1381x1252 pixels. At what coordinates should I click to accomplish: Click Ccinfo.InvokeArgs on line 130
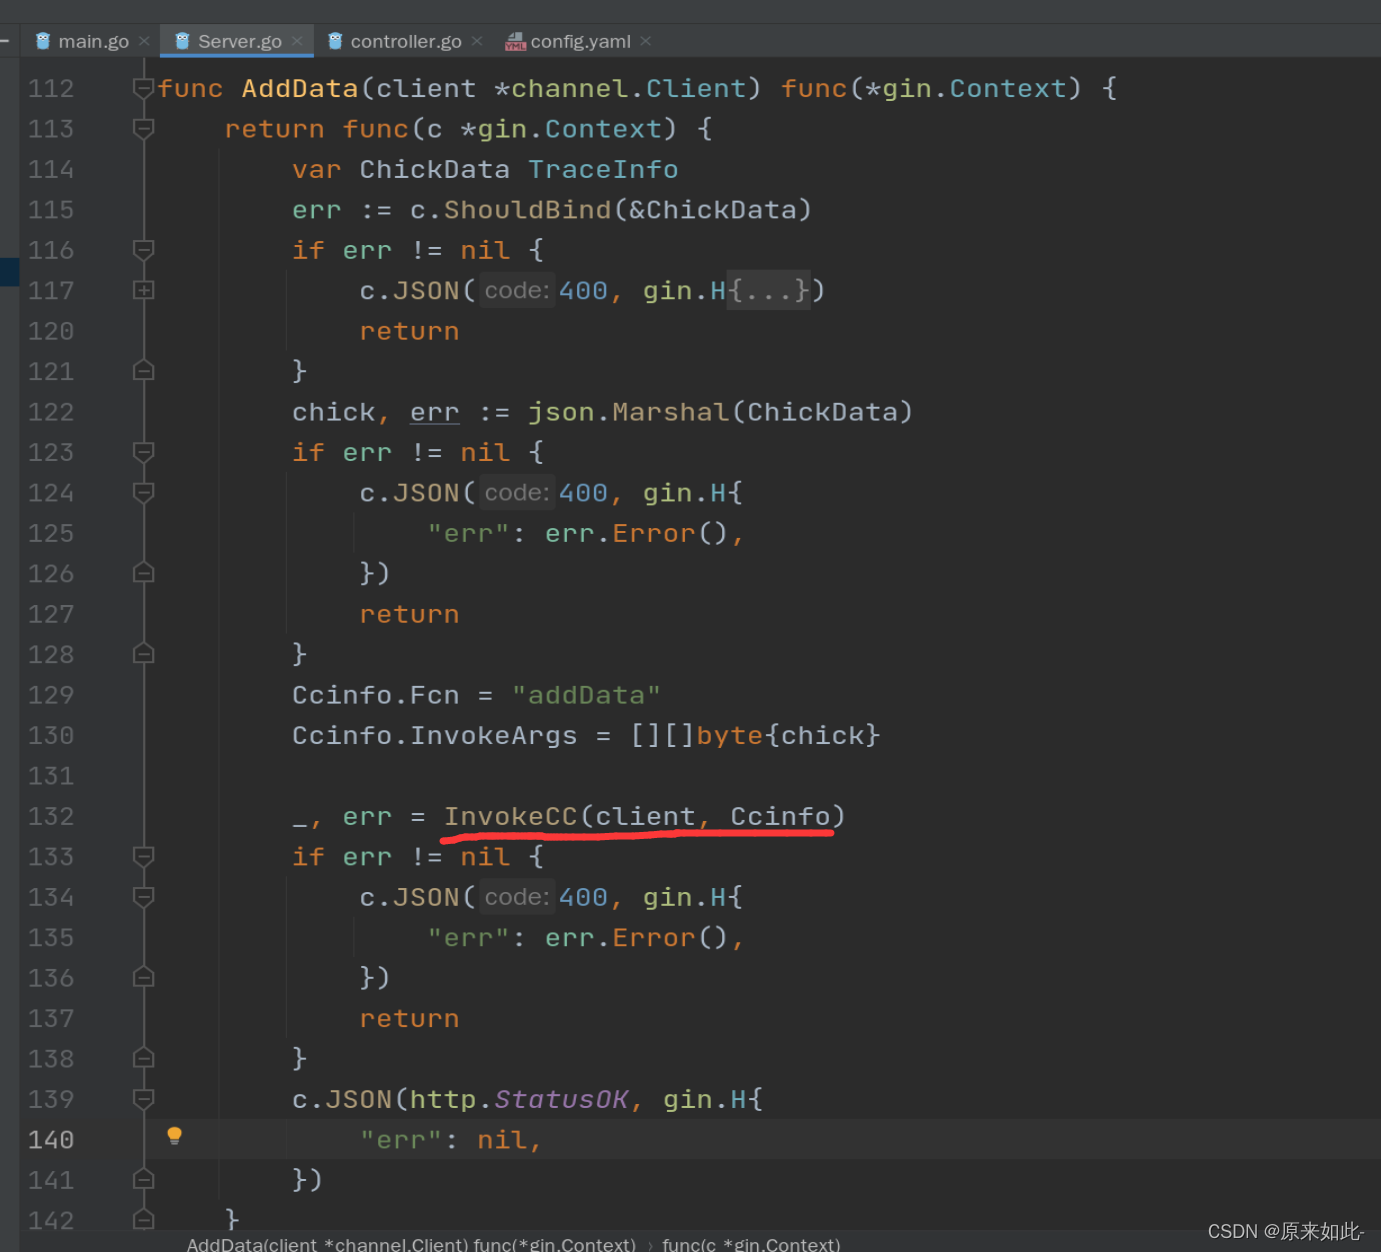[435, 735]
